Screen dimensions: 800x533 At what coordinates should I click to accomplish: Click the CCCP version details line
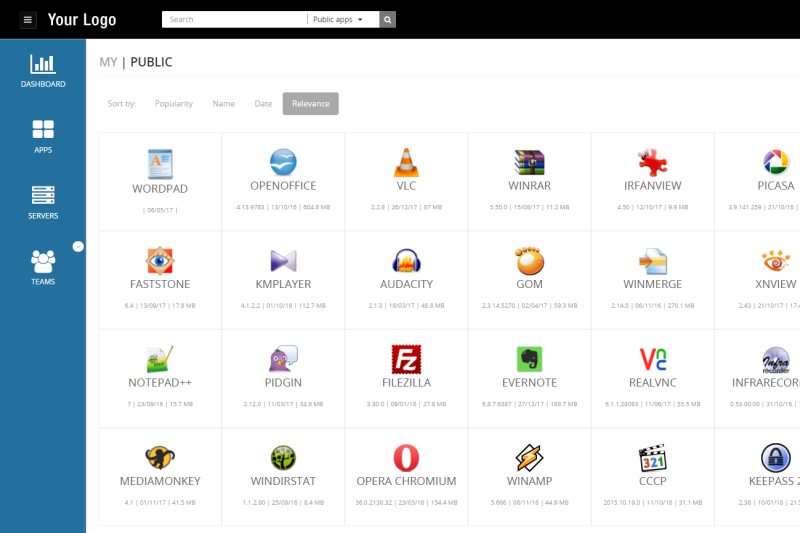pos(653,502)
